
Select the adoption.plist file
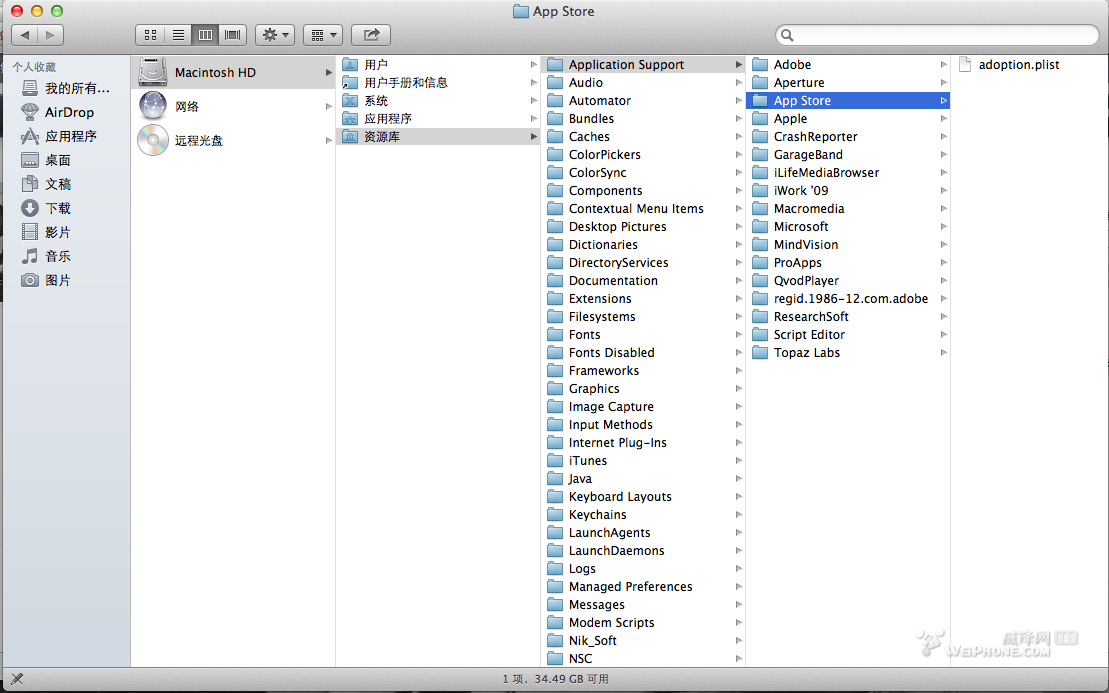pos(1018,65)
